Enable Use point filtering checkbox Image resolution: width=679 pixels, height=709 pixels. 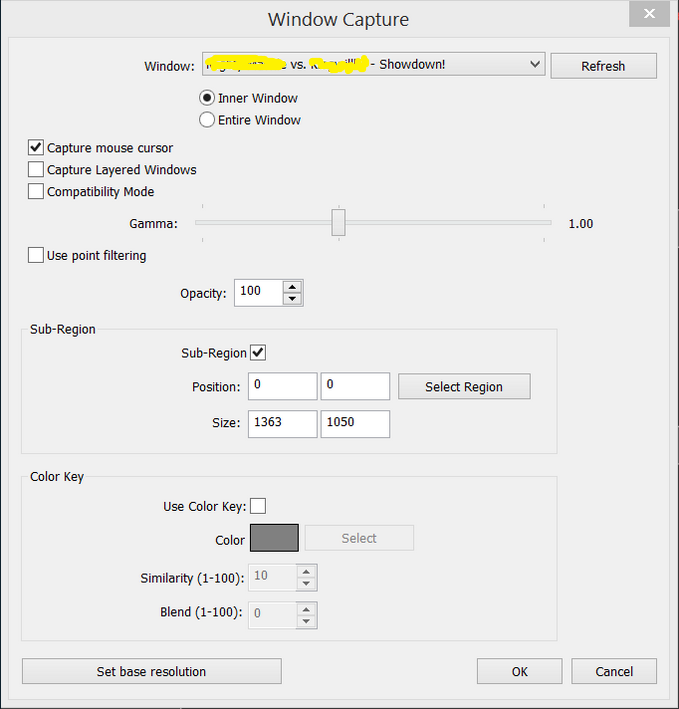coord(36,255)
